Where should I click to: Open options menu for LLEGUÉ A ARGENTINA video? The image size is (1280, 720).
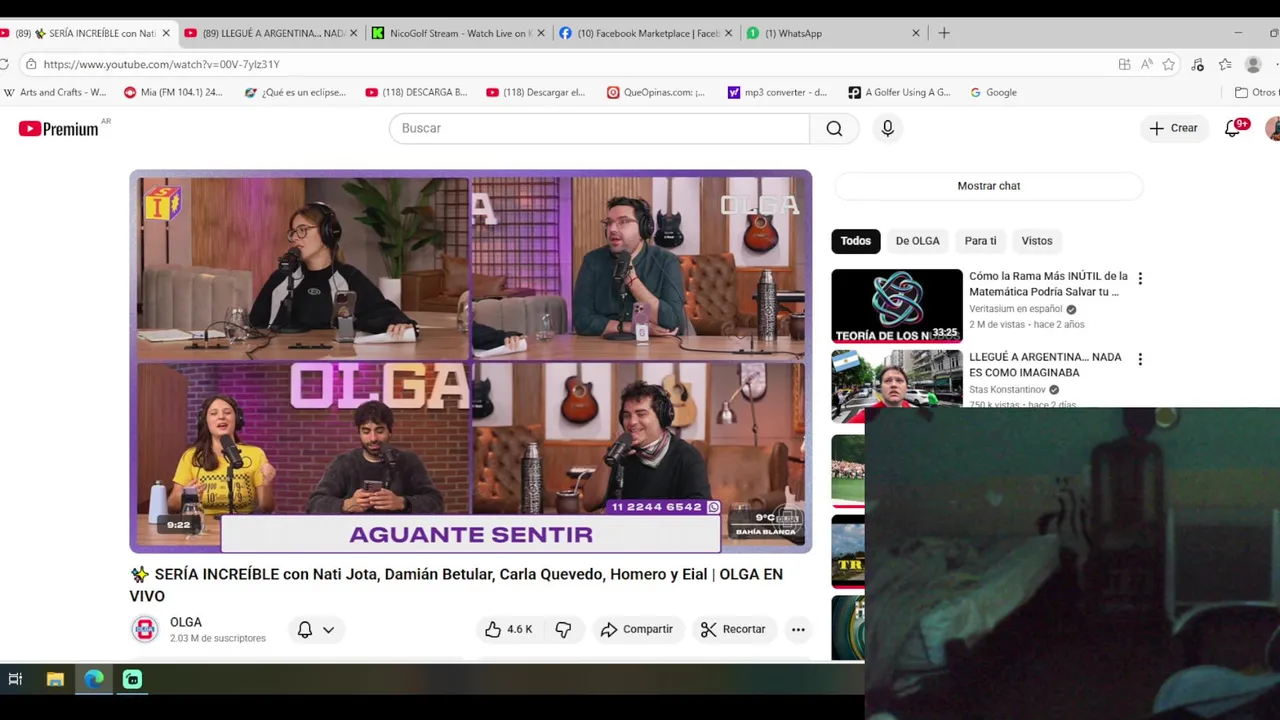(1140, 359)
